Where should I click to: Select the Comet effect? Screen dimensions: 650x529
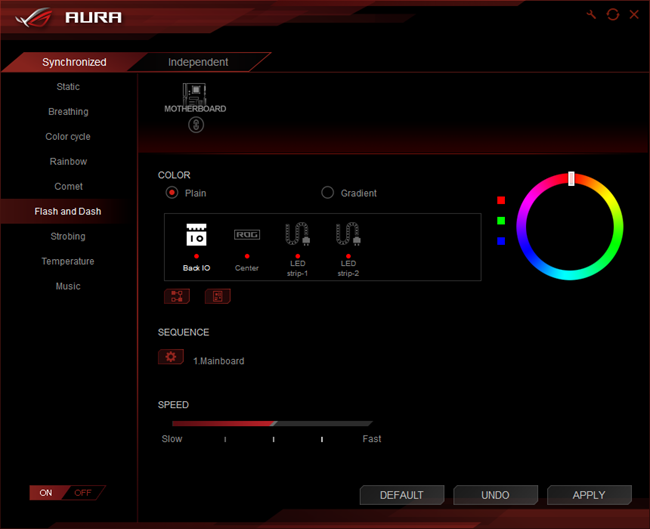68,187
